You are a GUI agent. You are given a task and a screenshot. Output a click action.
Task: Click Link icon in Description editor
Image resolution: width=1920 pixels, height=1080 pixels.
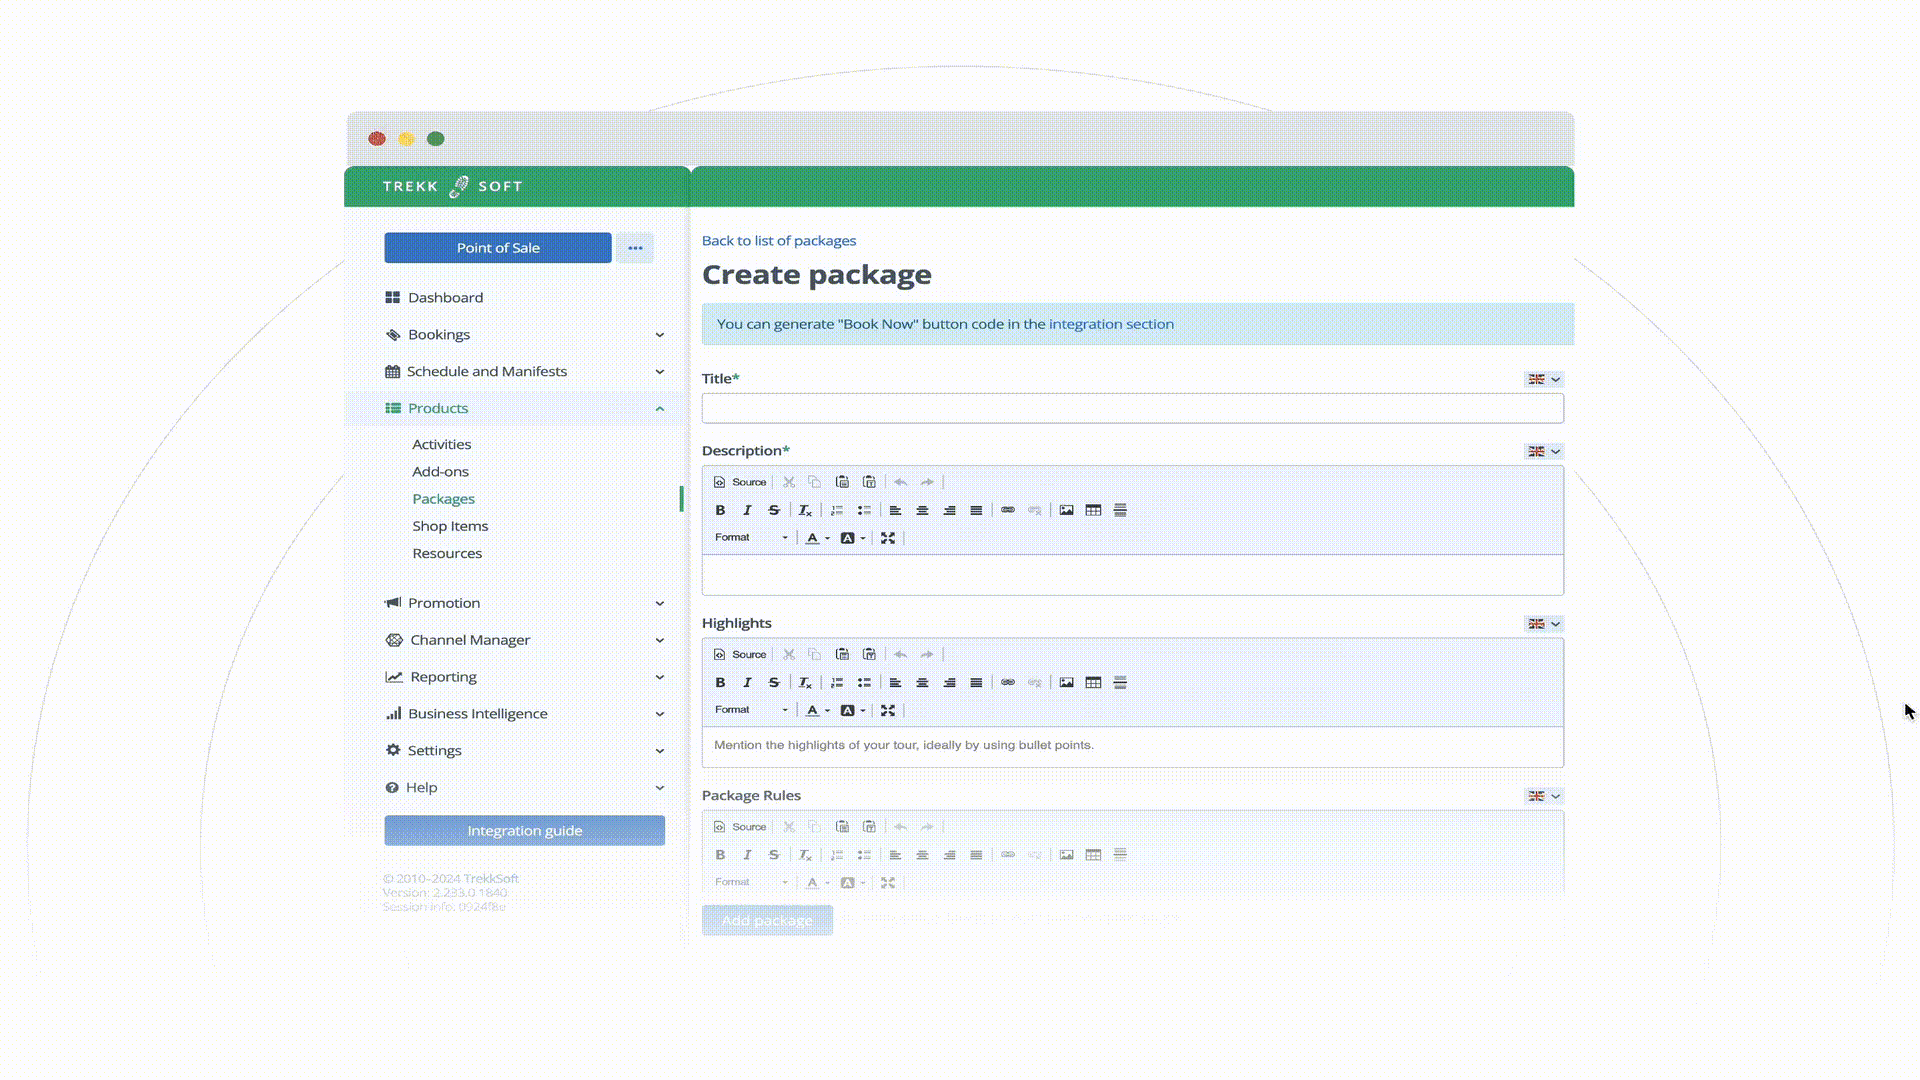pyautogui.click(x=1008, y=510)
